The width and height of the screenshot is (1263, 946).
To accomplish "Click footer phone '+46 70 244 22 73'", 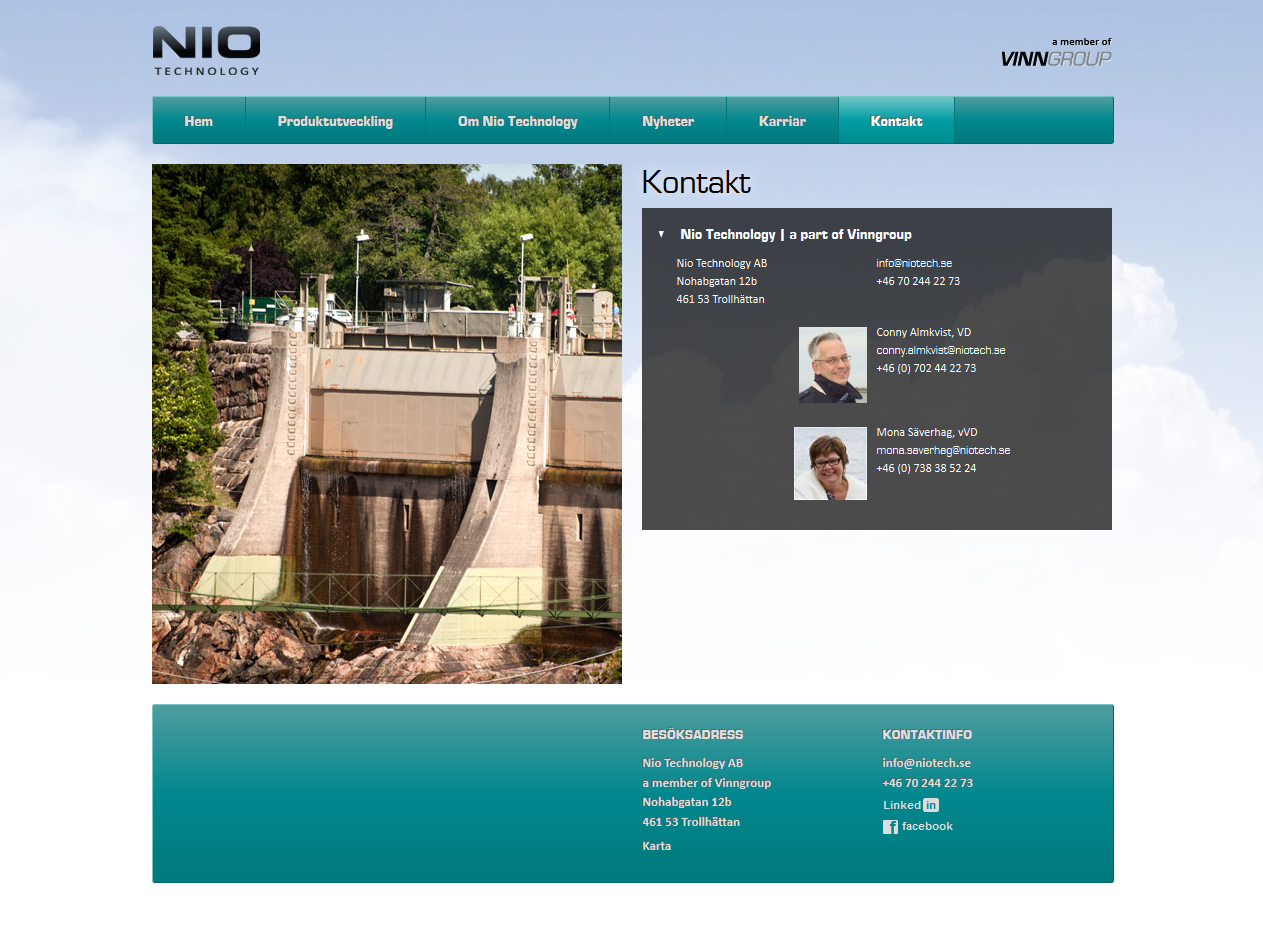I will click(x=928, y=783).
